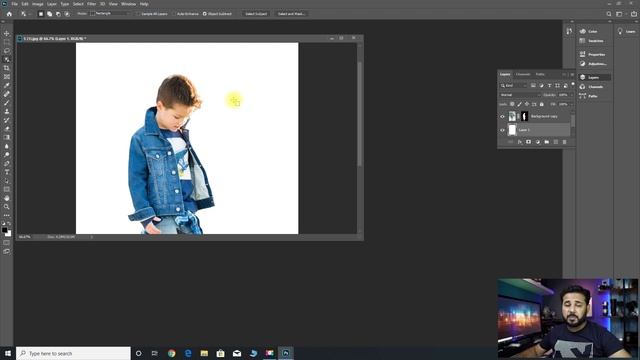Select the Lasso tool

[7, 51]
